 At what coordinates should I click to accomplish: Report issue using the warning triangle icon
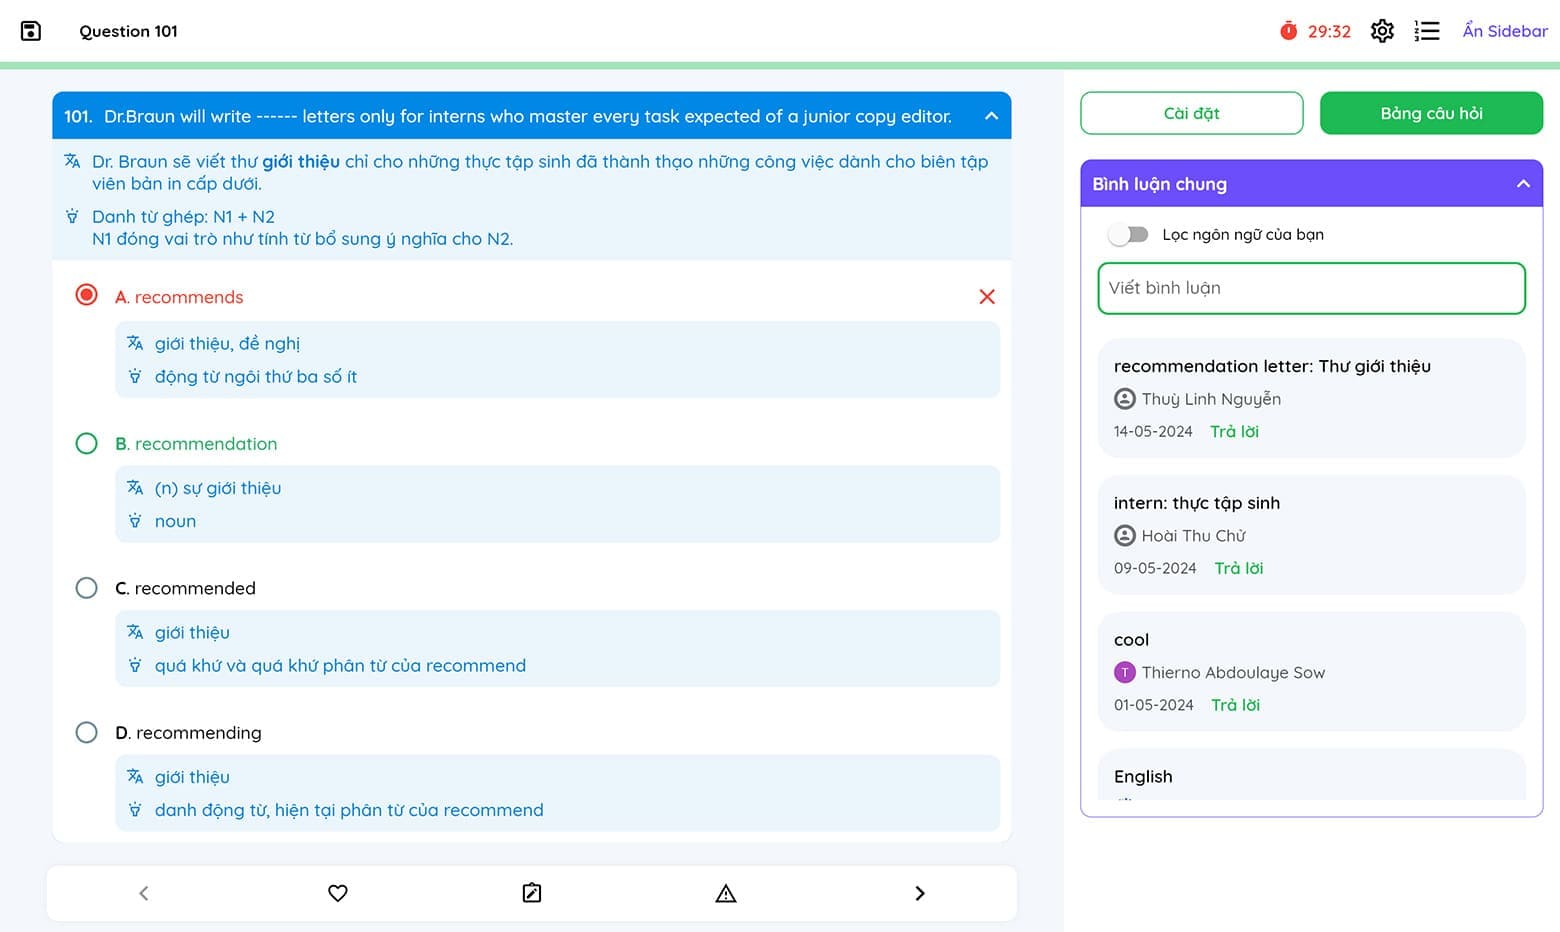click(726, 893)
